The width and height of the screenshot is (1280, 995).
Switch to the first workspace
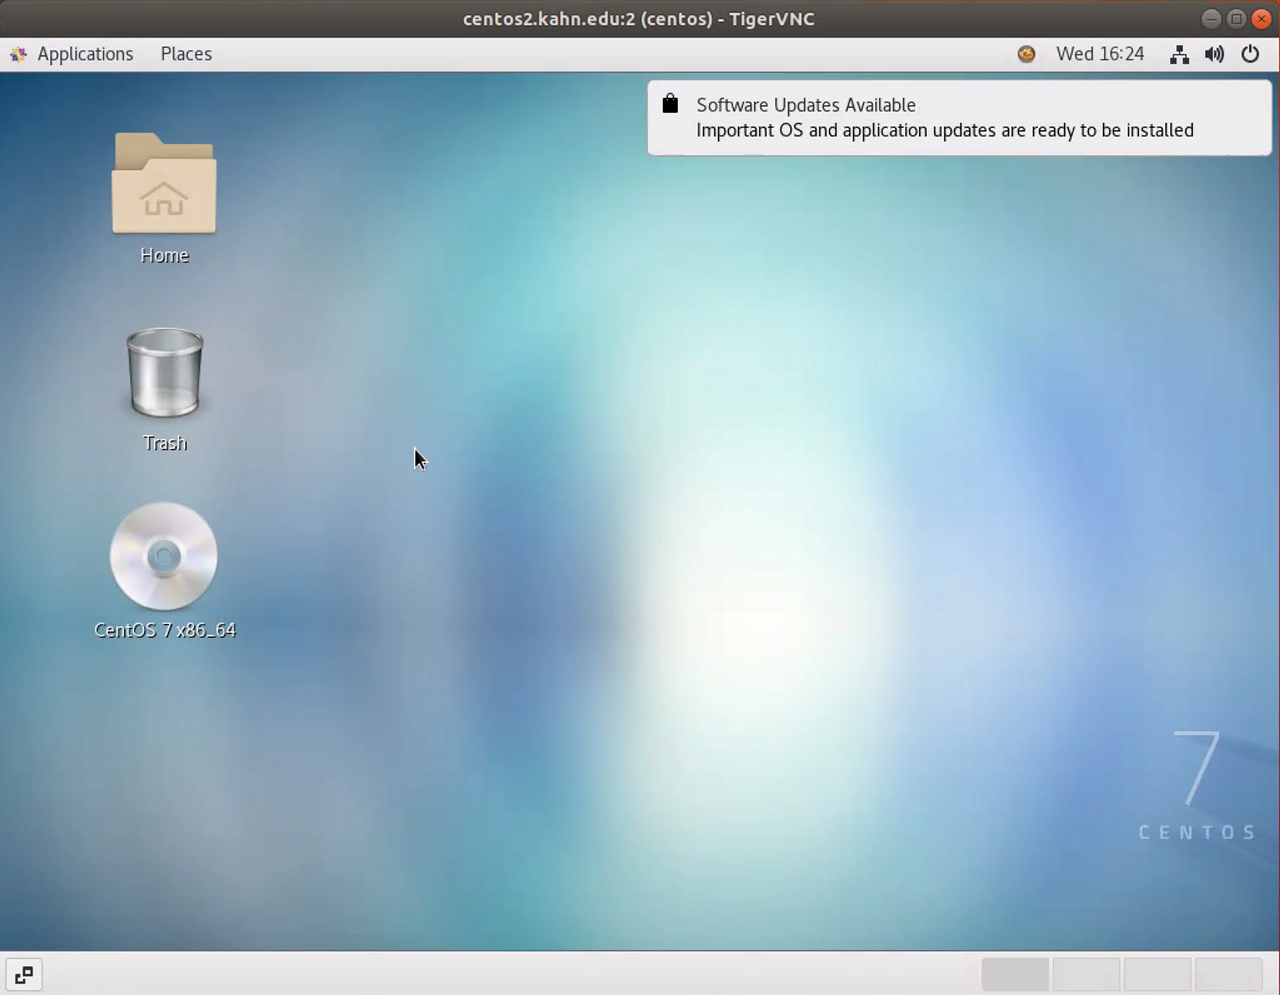[1015, 974]
